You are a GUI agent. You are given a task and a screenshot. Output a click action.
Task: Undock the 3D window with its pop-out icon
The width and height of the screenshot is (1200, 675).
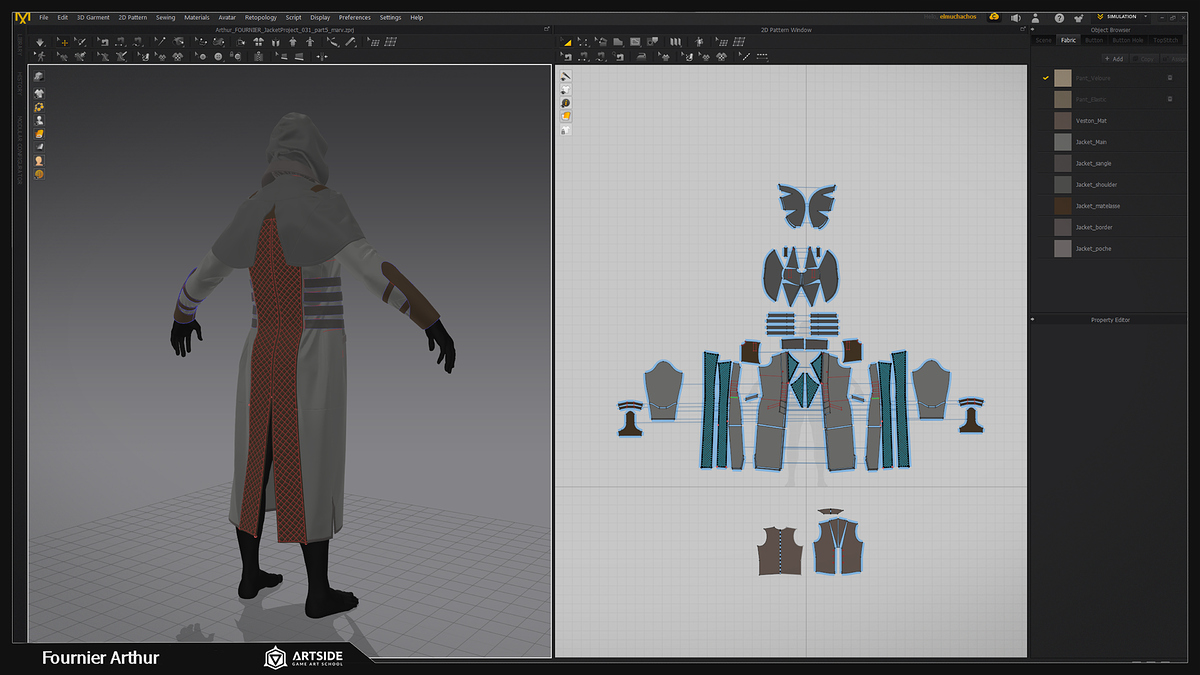click(546, 30)
